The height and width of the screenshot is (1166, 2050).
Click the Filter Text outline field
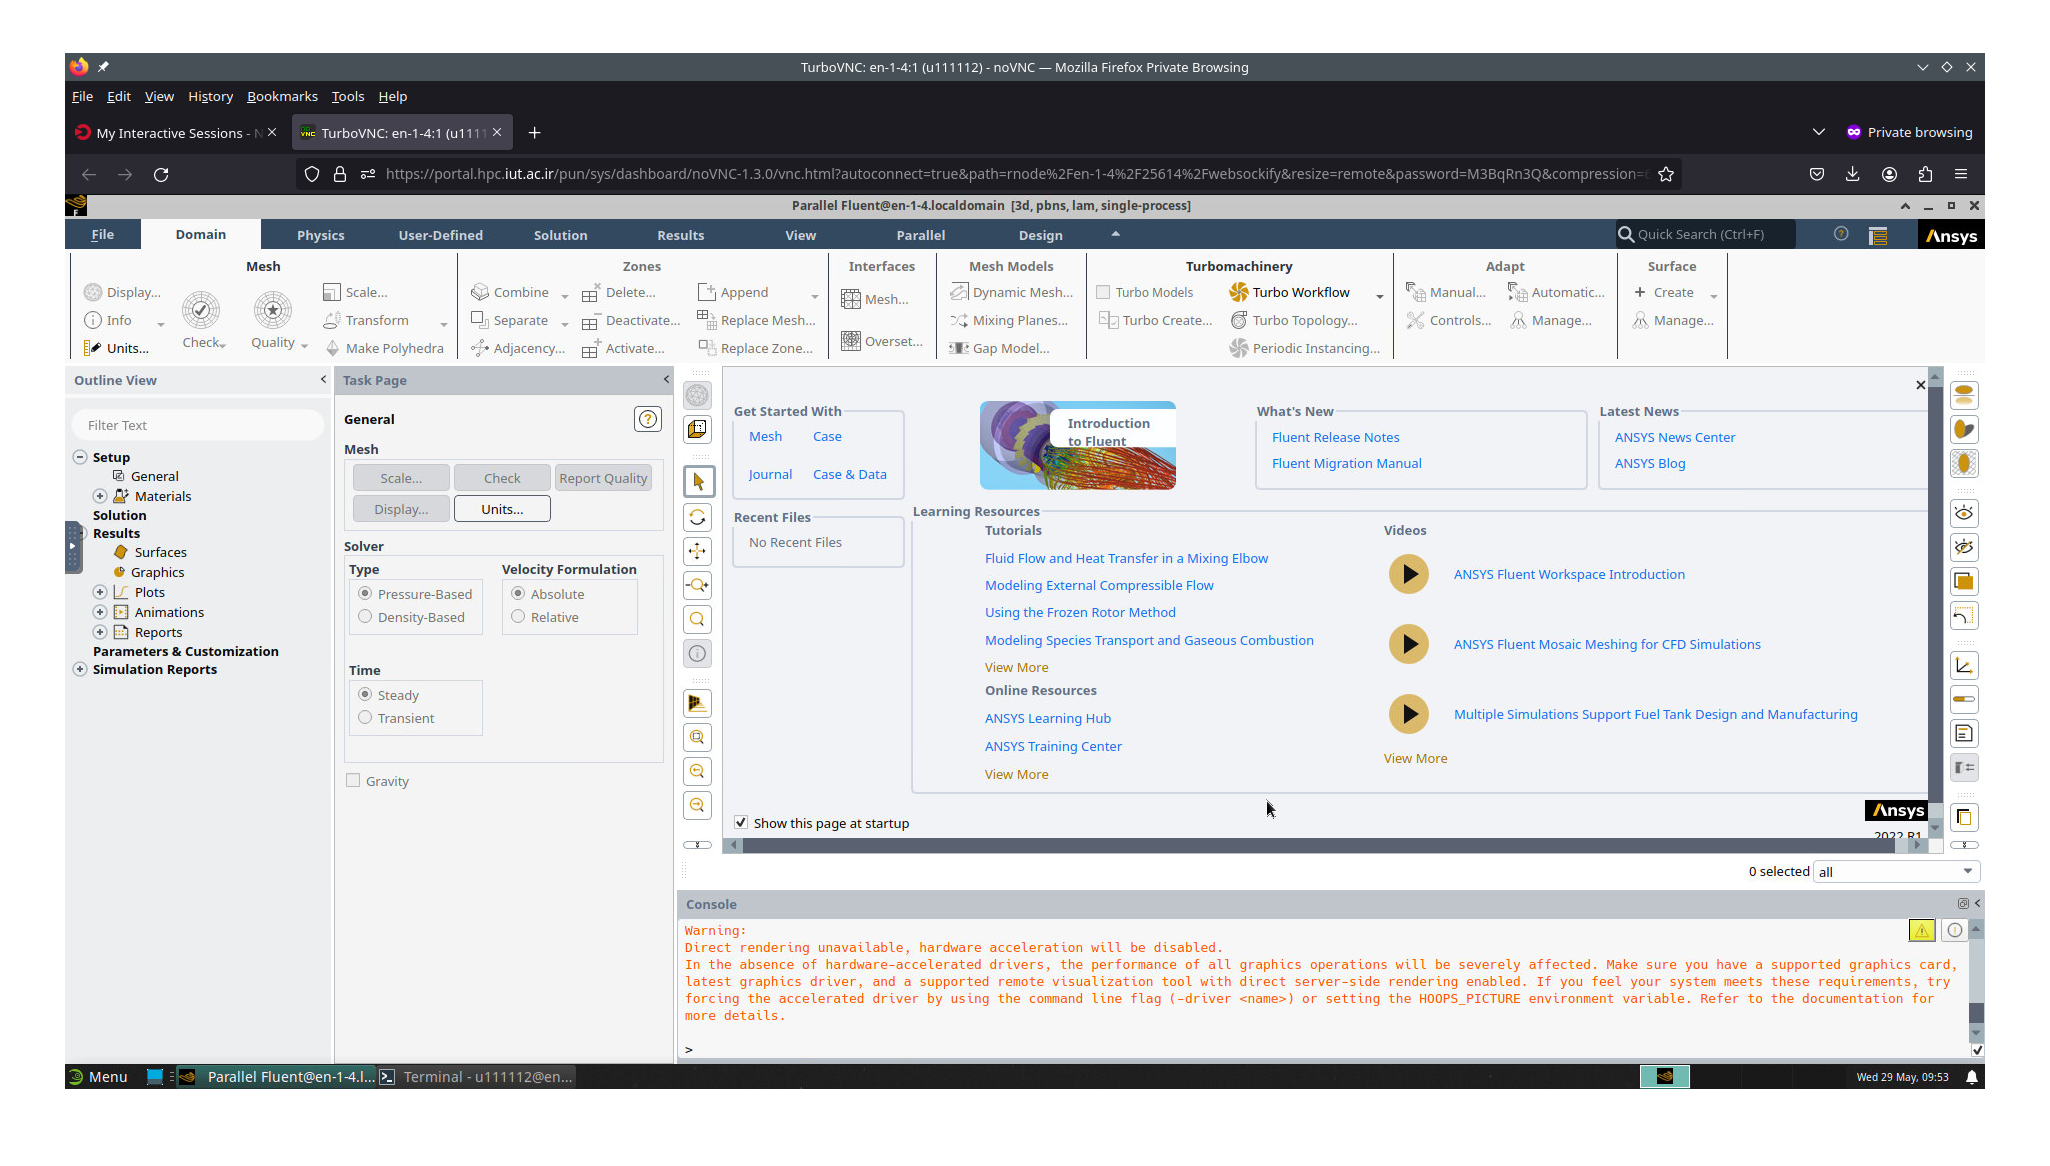(x=198, y=425)
